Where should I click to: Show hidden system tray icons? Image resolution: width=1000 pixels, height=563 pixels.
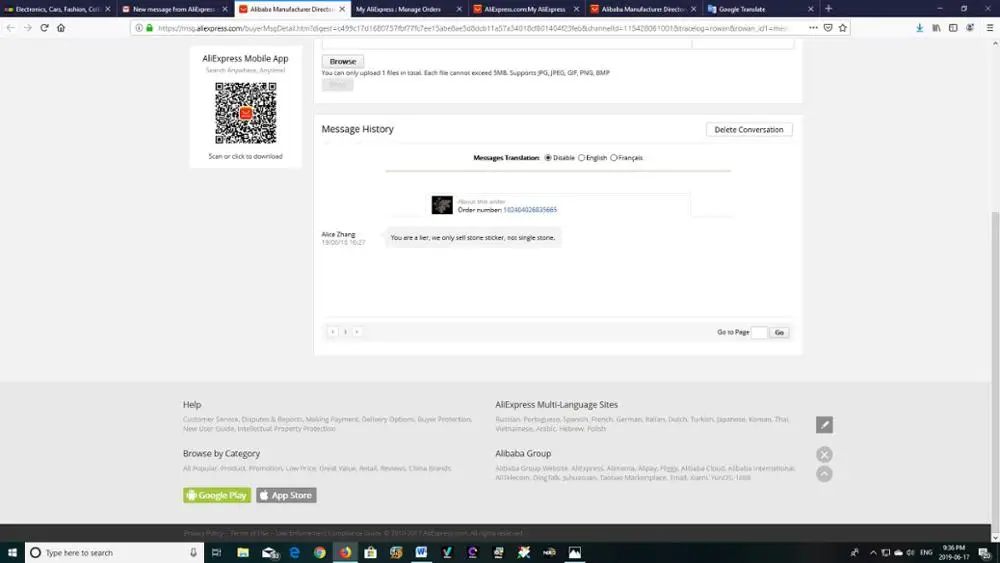[x=873, y=552]
